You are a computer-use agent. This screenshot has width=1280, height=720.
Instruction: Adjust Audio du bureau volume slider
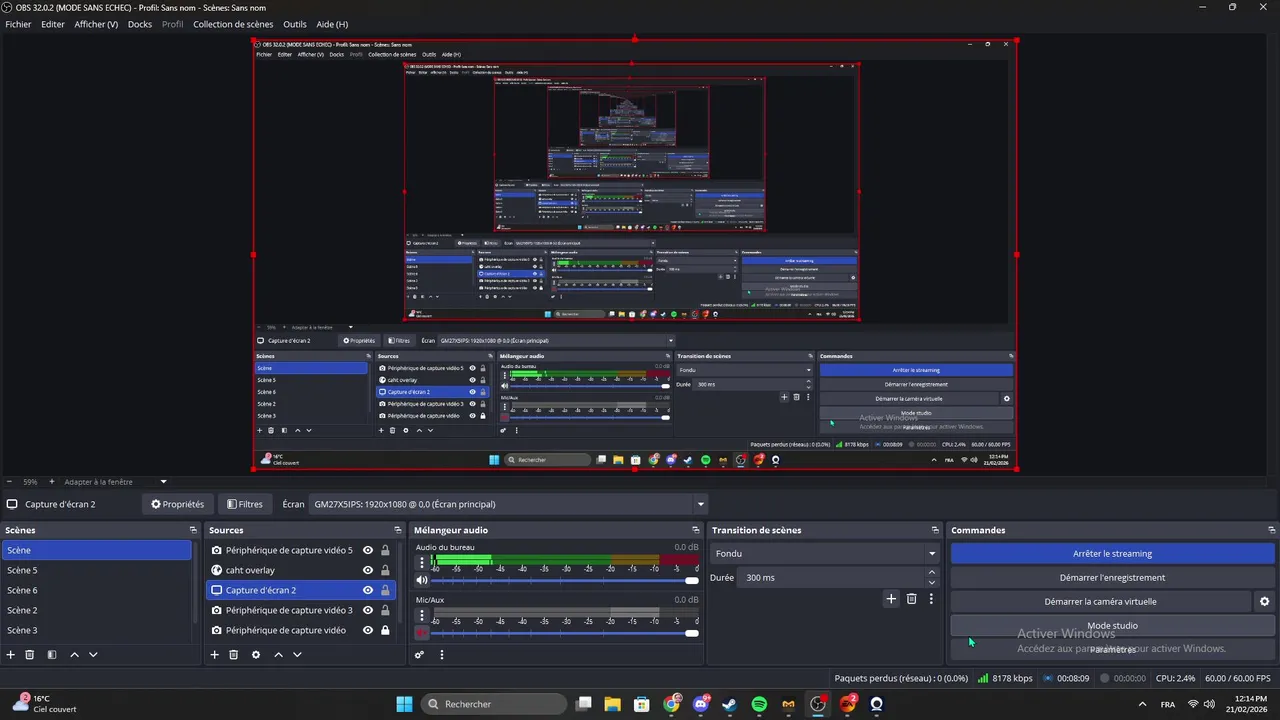tap(565, 580)
